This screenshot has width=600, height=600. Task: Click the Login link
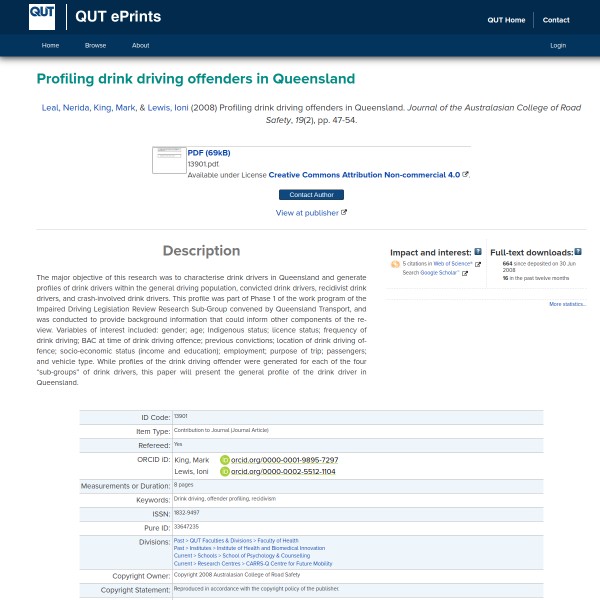point(558,45)
